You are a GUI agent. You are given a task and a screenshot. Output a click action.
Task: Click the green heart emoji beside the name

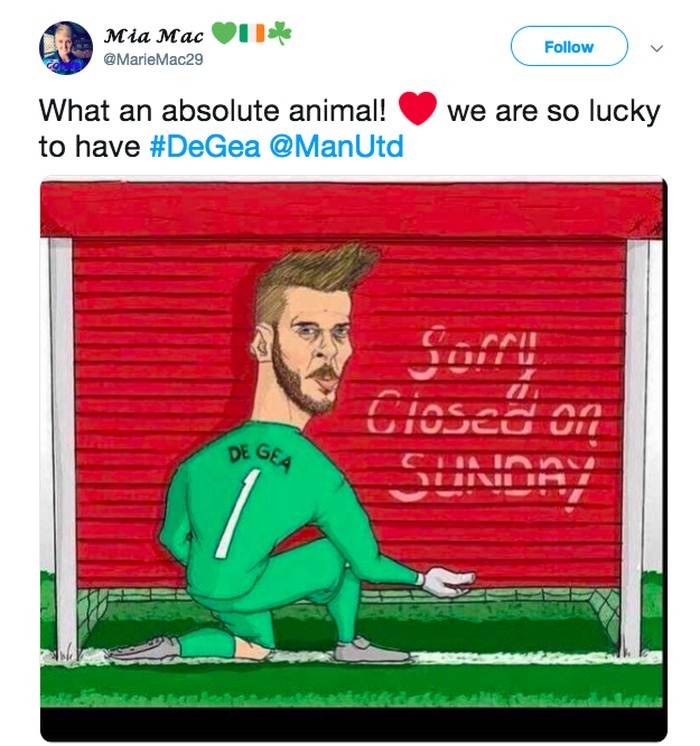(x=223, y=34)
